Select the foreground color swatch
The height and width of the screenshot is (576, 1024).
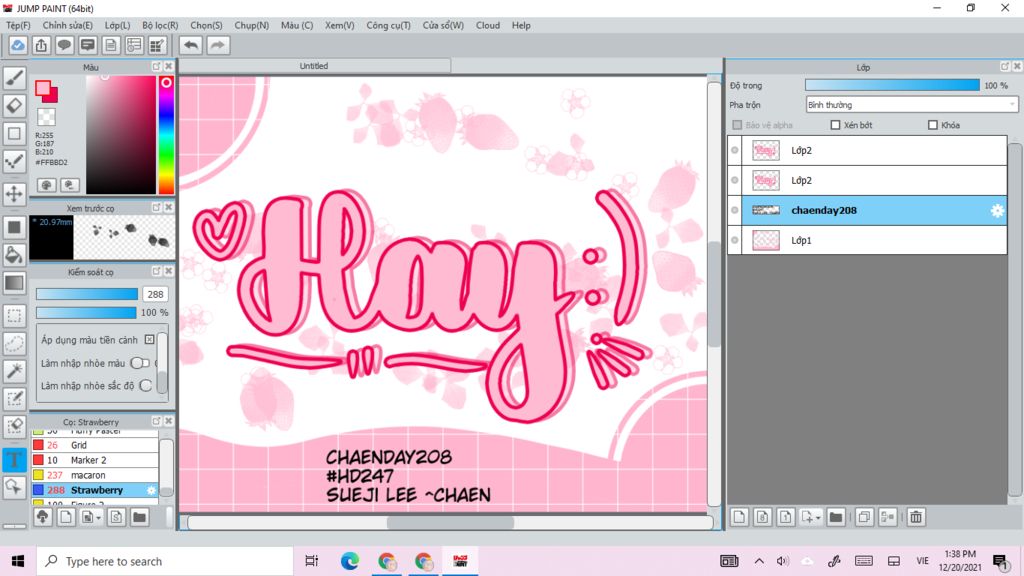coord(43,89)
